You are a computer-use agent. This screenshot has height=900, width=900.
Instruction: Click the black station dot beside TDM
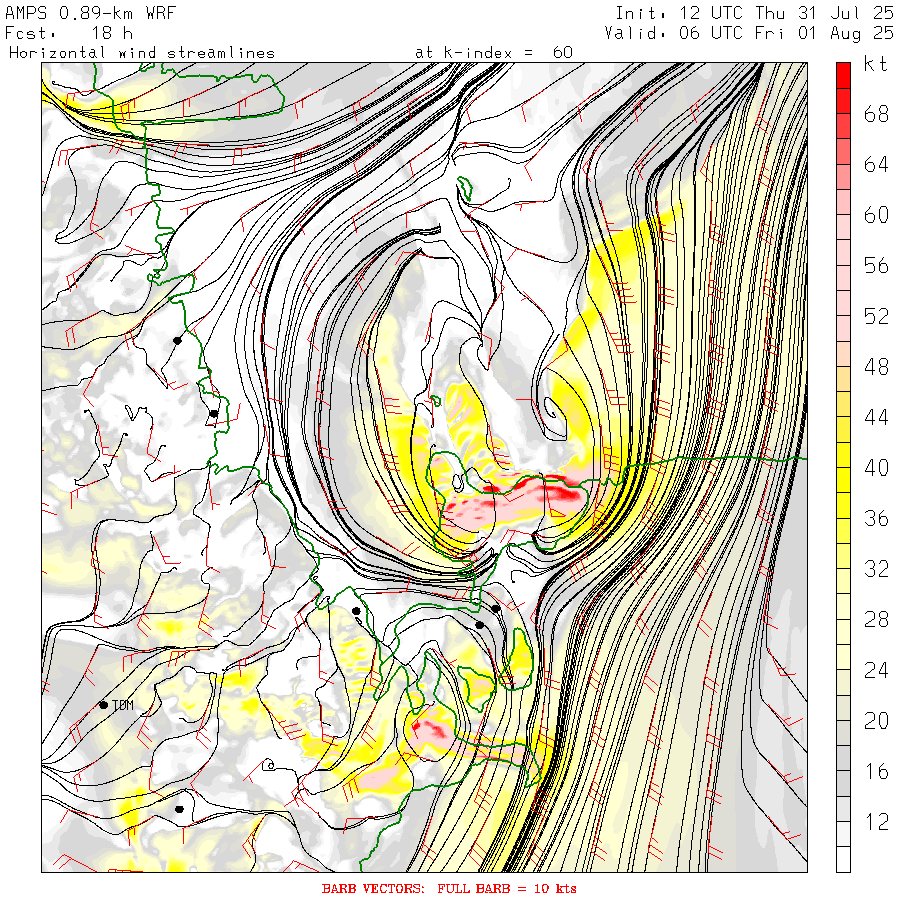click(x=103, y=705)
